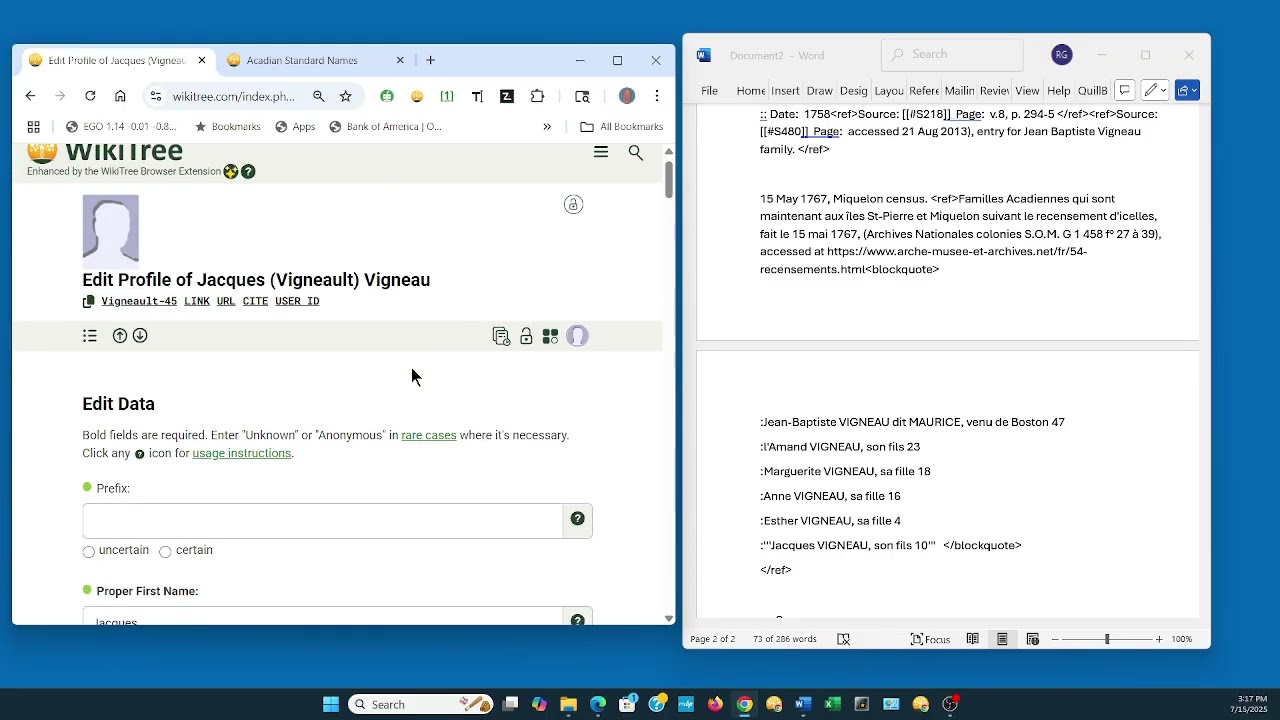
Task: Click the Vigneault-45 ID link
Action: pyautogui.click(x=139, y=301)
